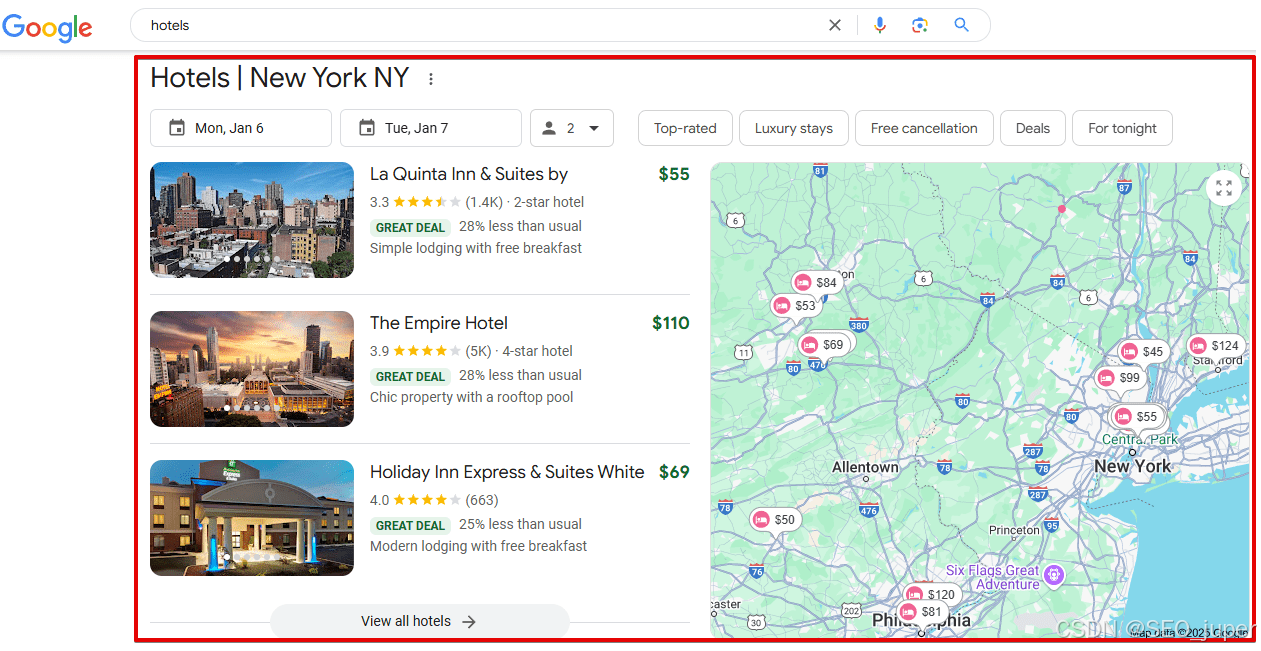Apply the Free cancellation filter
Screen dimensions: 1261x651
[x=924, y=128]
